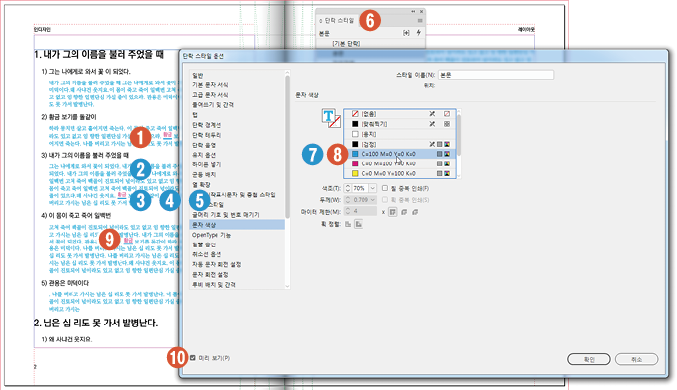
Task: Click the miter join icon
Action: 392,212
